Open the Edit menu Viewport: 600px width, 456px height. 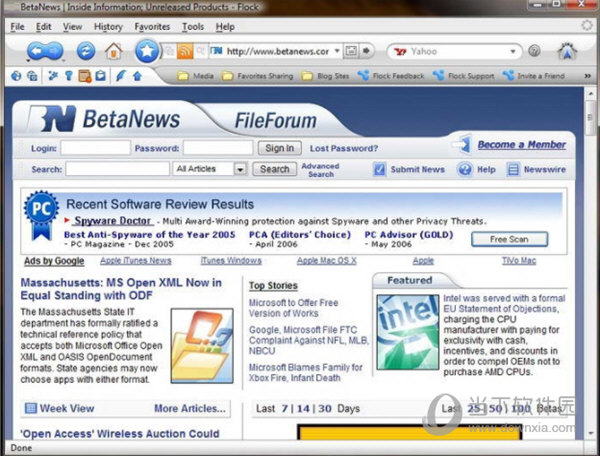point(43,27)
